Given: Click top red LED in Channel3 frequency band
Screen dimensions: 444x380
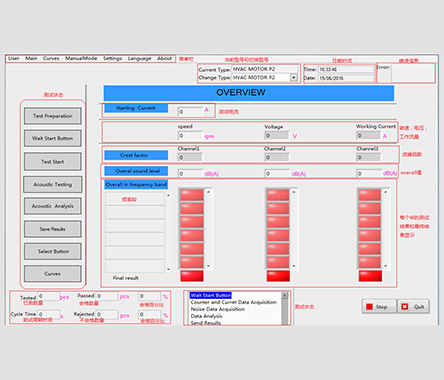Looking at the screenshot, I should pyautogui.click(x=370, y=195).
